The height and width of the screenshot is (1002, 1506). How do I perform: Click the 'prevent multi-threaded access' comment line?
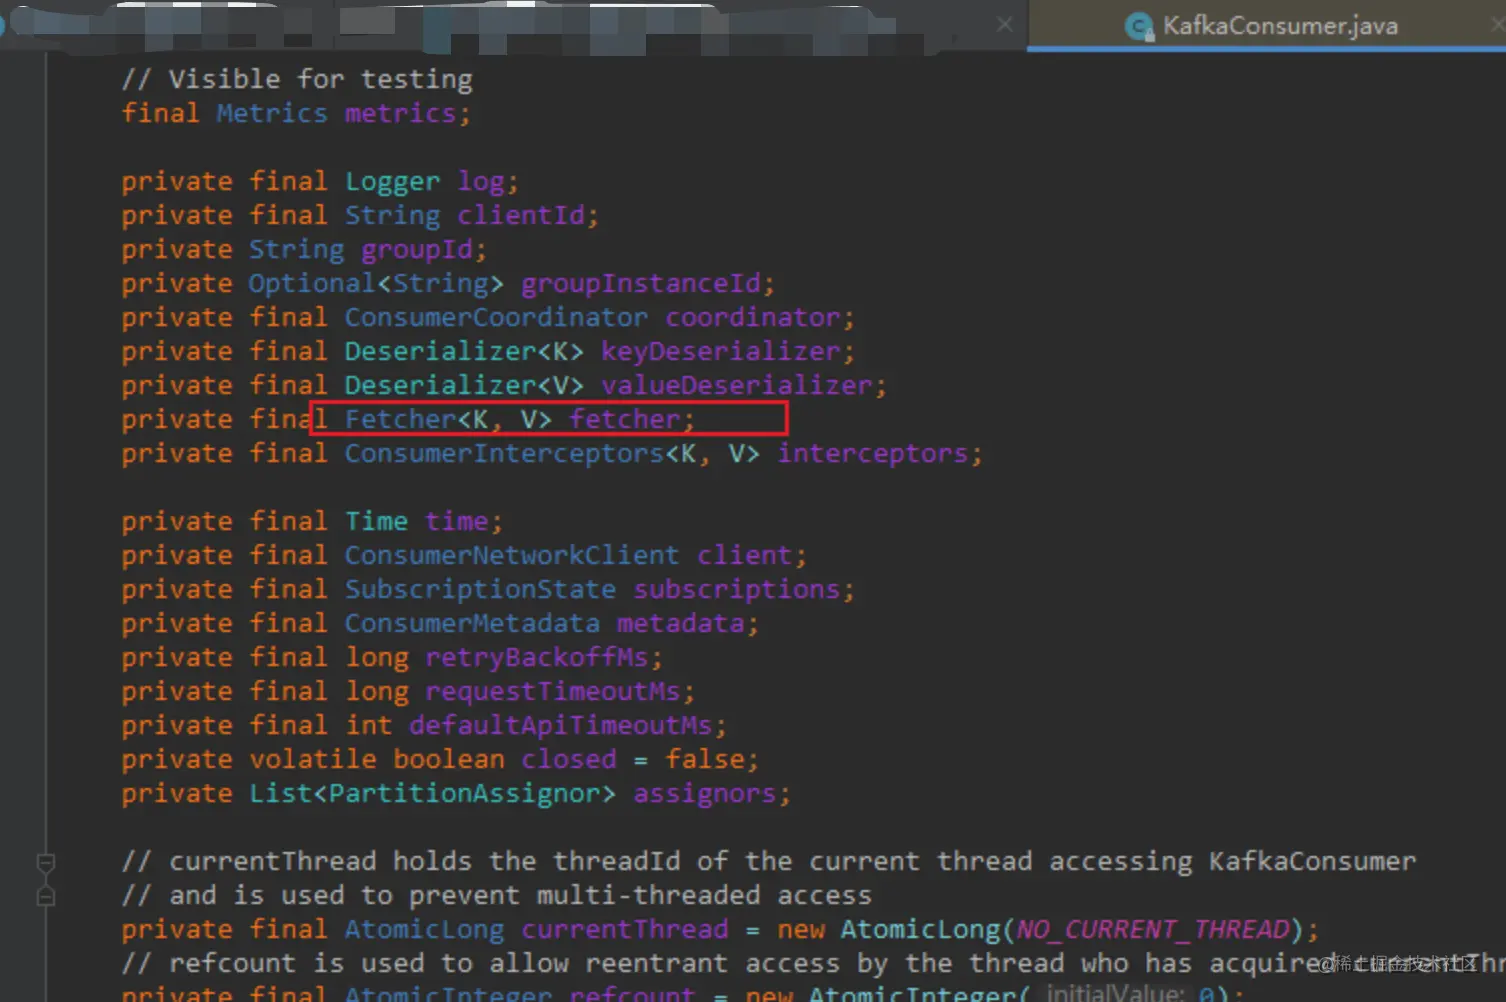pos(497,895)
